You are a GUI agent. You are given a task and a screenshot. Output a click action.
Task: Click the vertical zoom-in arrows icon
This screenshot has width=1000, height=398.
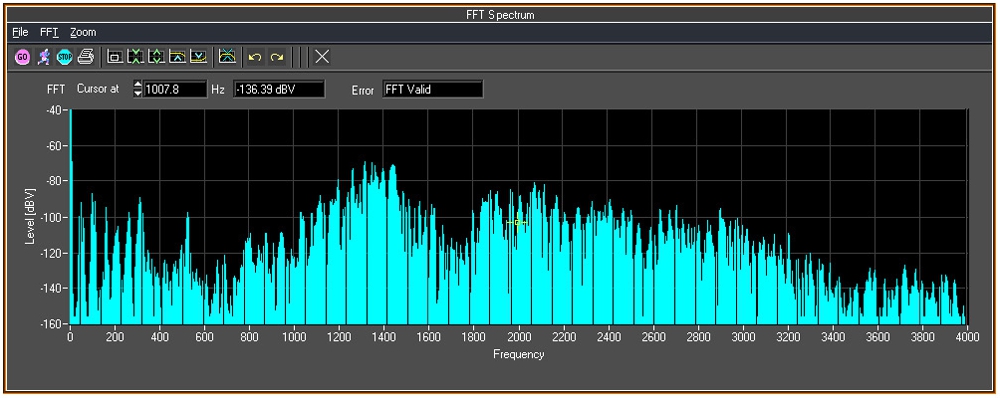pyautogui.click(x=136, y=57)
